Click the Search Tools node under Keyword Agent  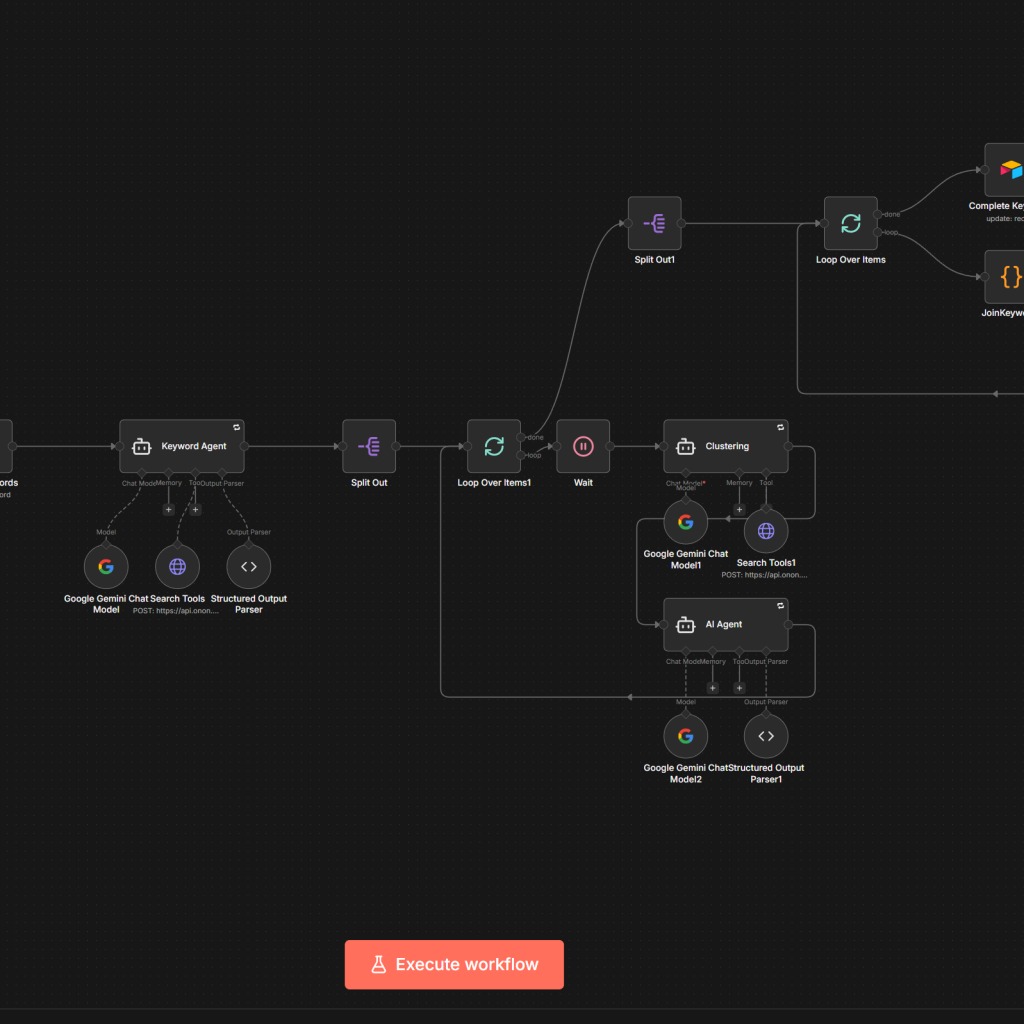177,567
